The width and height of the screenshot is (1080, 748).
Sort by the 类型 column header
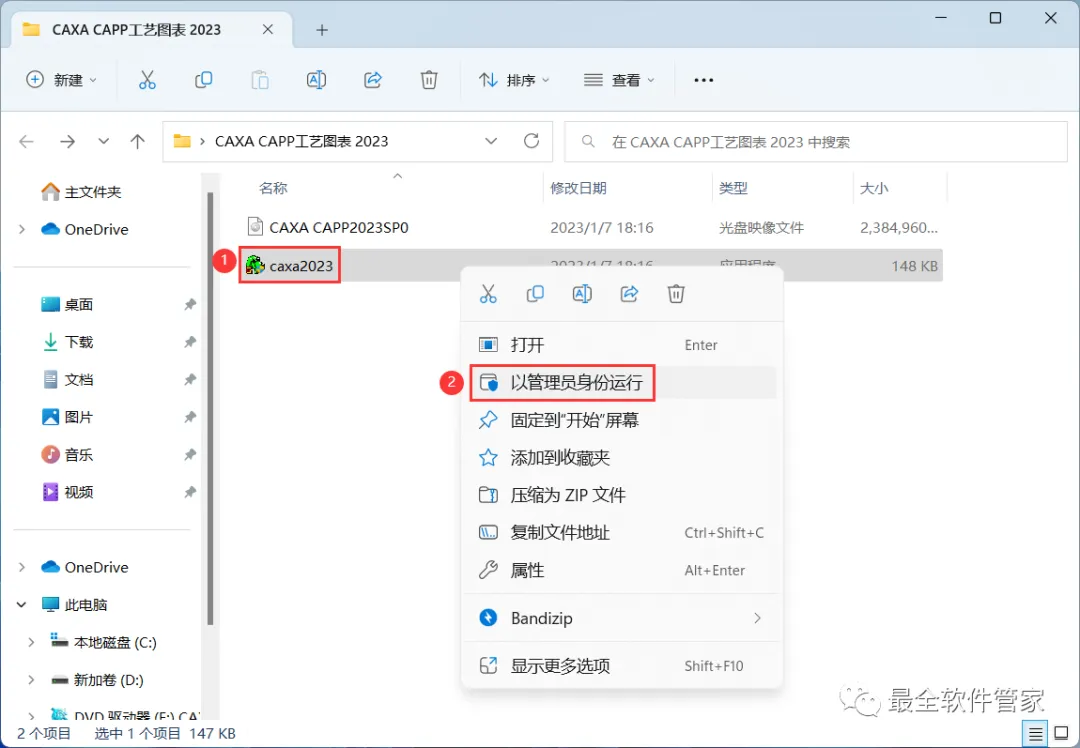point(733,188)
